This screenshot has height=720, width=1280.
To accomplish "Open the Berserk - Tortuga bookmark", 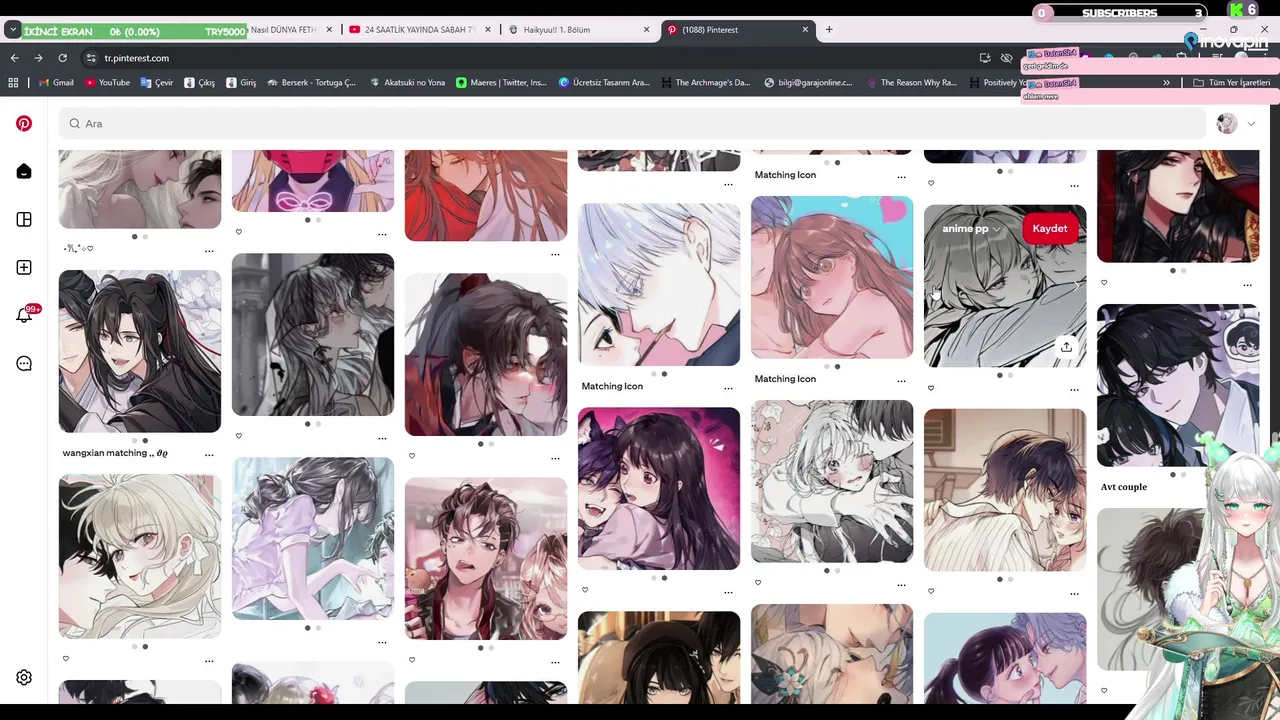I will click(311, 83).
